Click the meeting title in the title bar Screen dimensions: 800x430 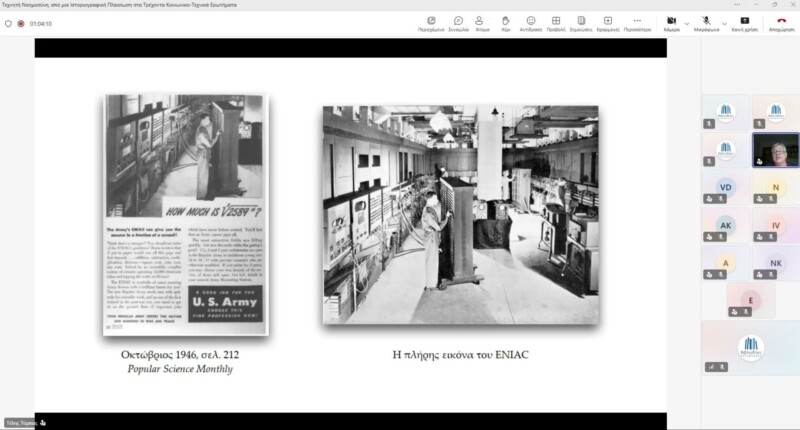pos(119,5)
